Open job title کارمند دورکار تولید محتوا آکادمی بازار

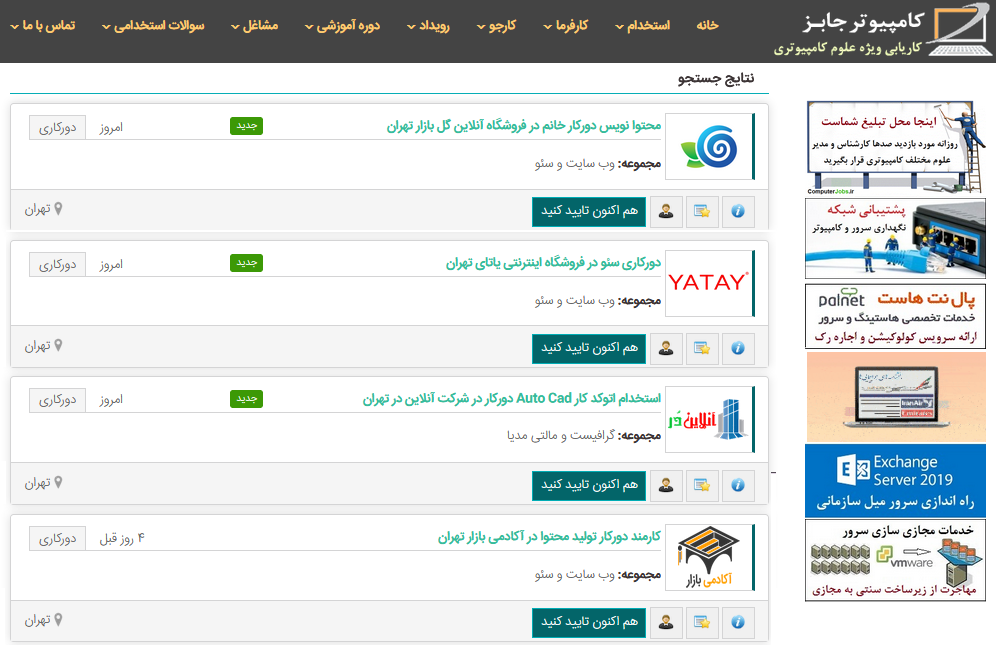click(x=549, y=537)
